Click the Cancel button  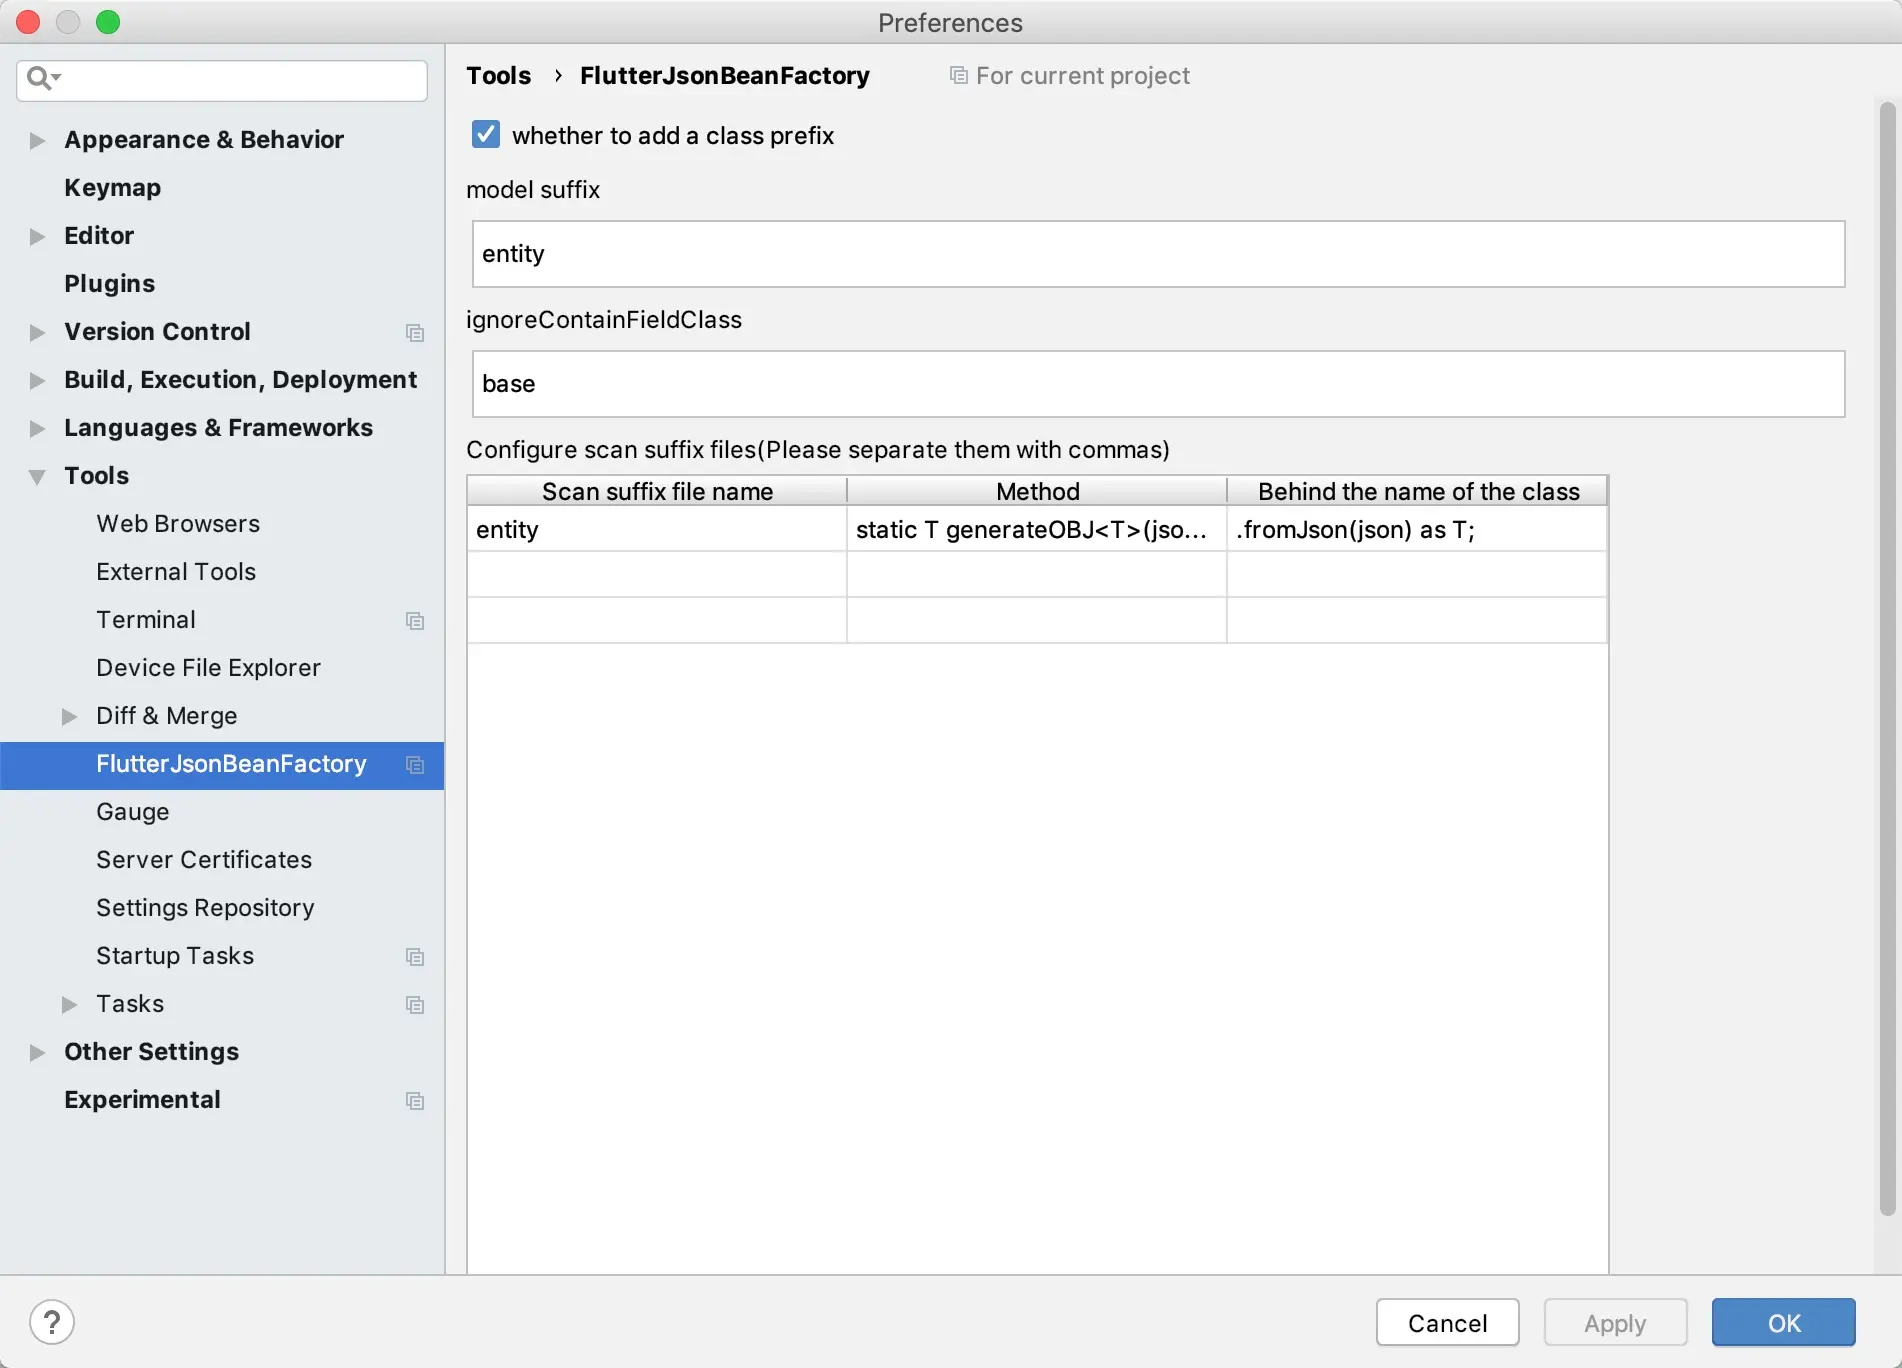click(x=1447, y=1322)
